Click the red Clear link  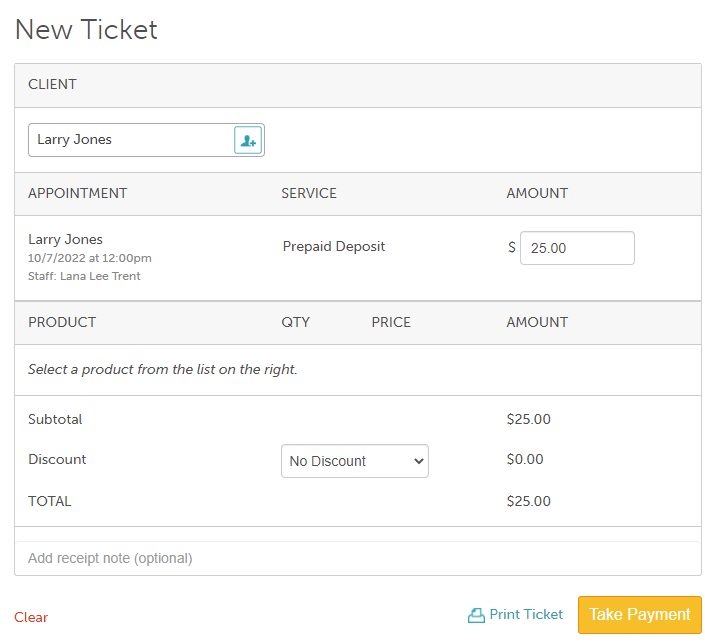point(31,617)
